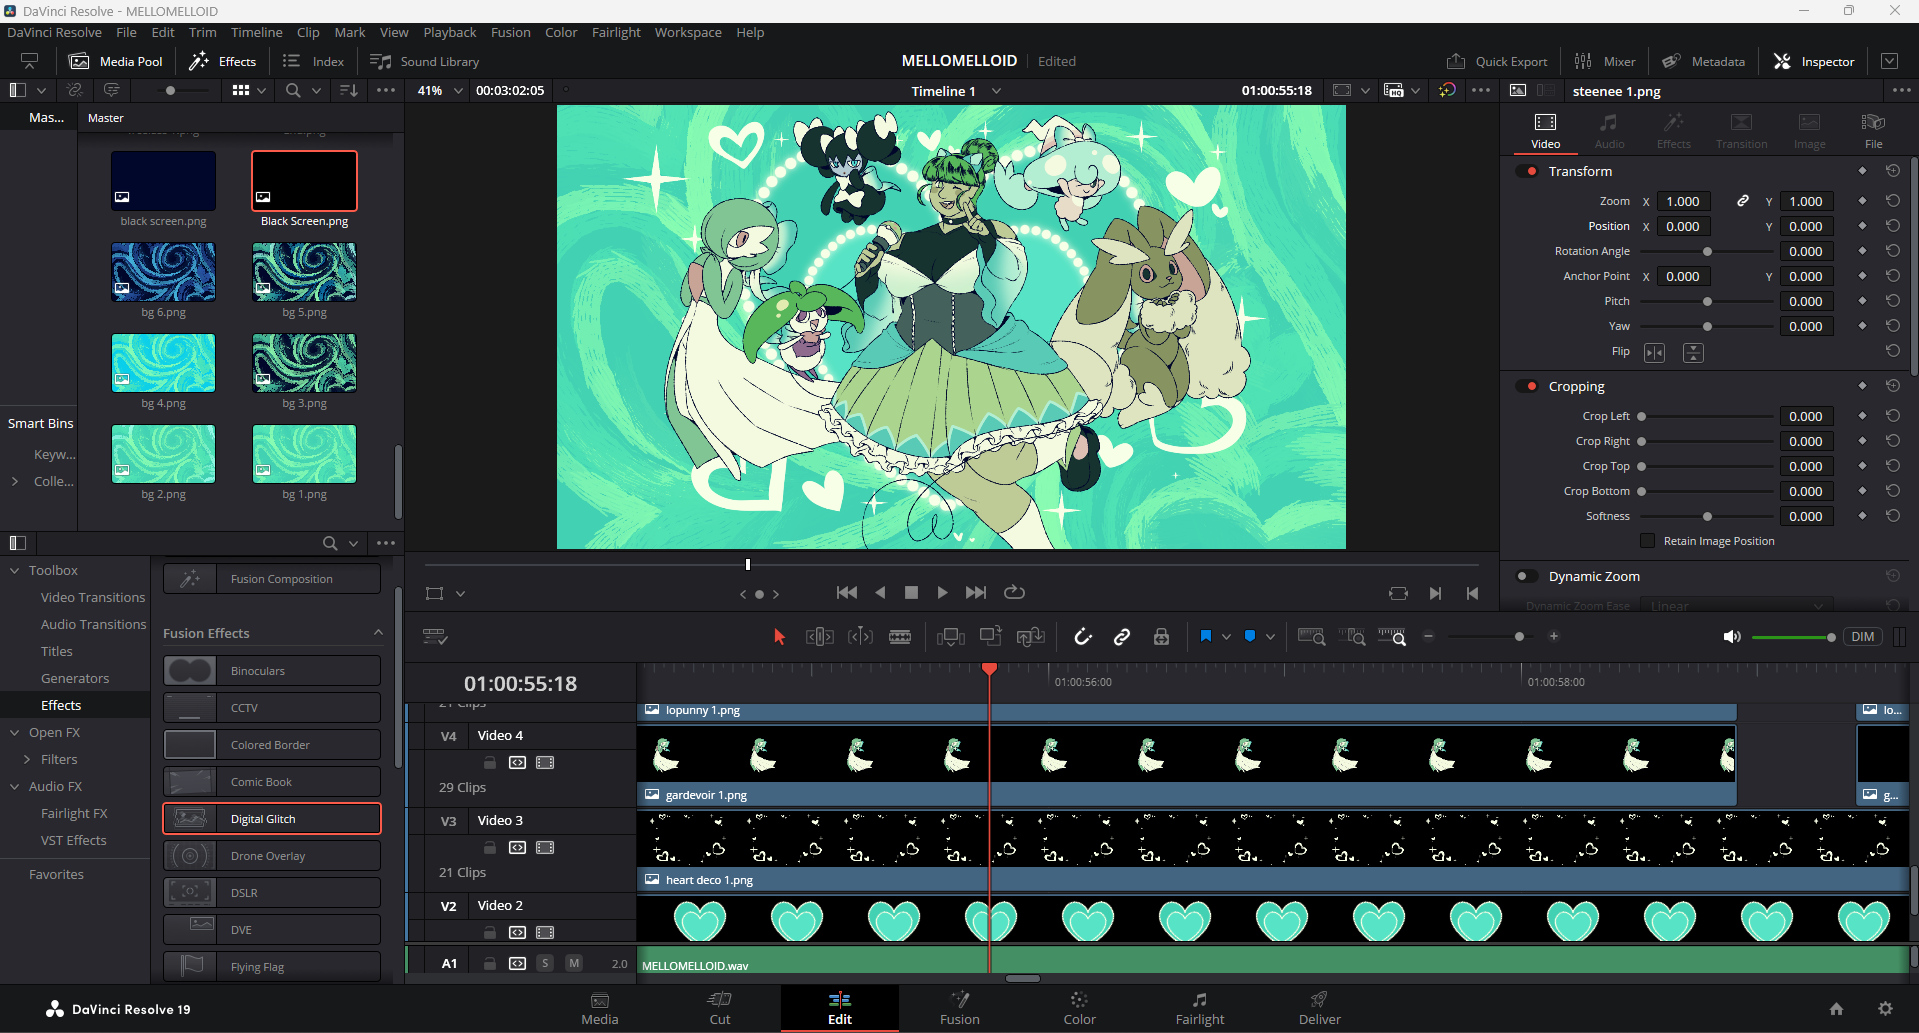The width and height of the screenshot is (1919, 1033).
Task: Select the bg 6.png thumbnail
Action: click(x=163, y=272)
